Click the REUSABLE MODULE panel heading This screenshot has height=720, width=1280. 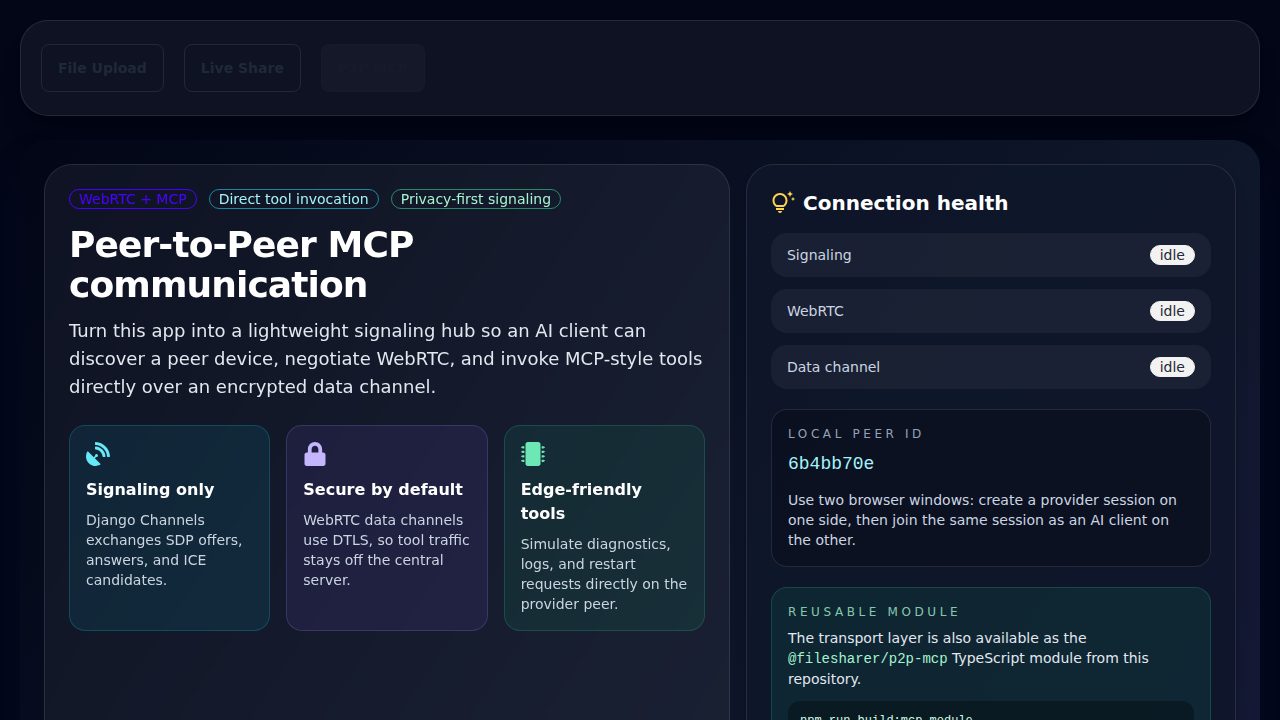[874, 611]
